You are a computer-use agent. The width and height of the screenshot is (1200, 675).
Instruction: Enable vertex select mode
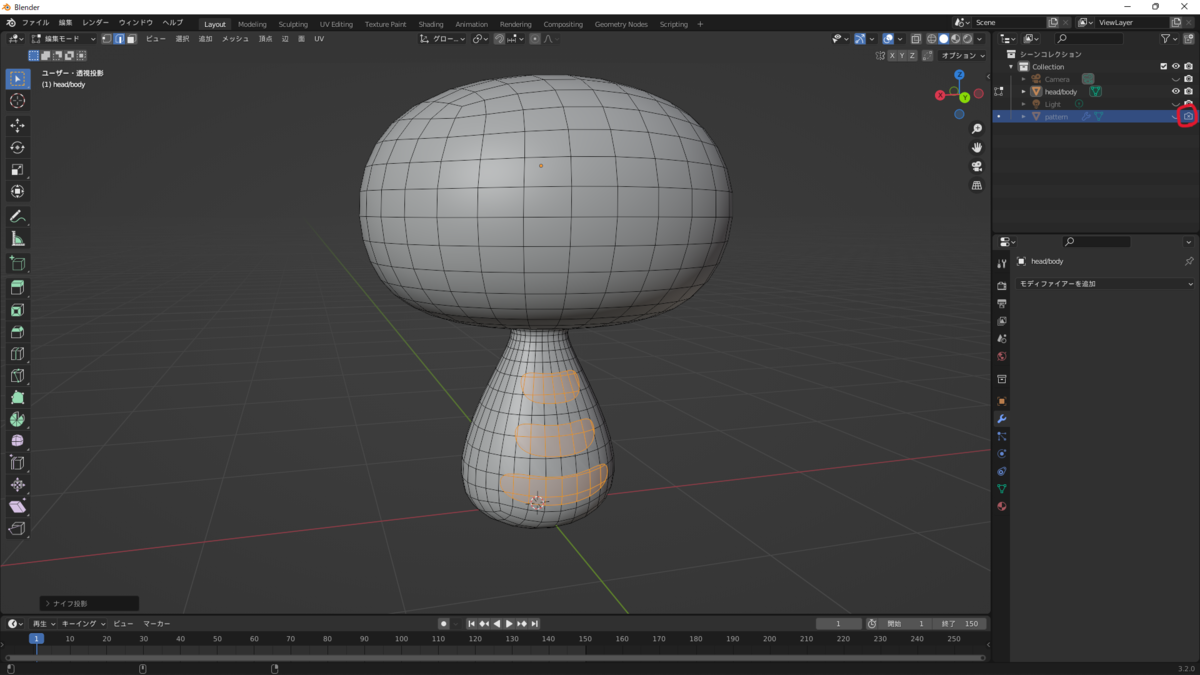[x=107, y=39]
